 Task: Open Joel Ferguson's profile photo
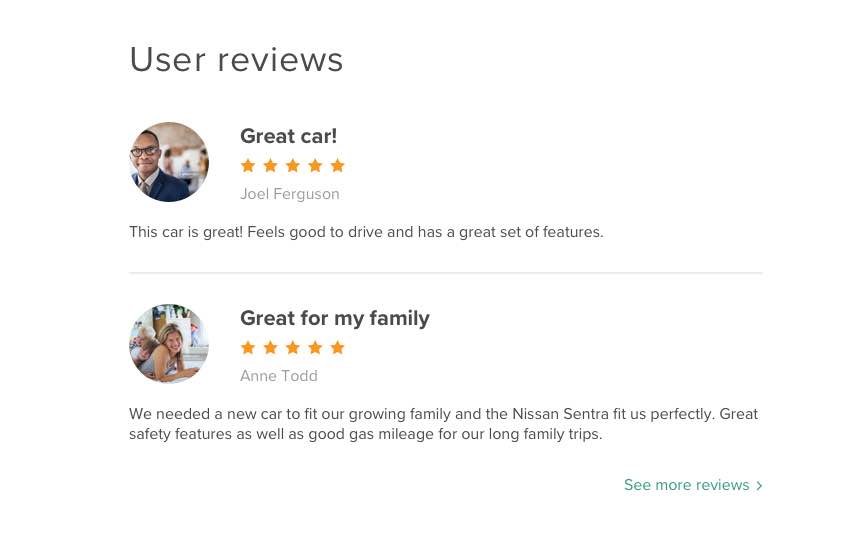point(169,162)
